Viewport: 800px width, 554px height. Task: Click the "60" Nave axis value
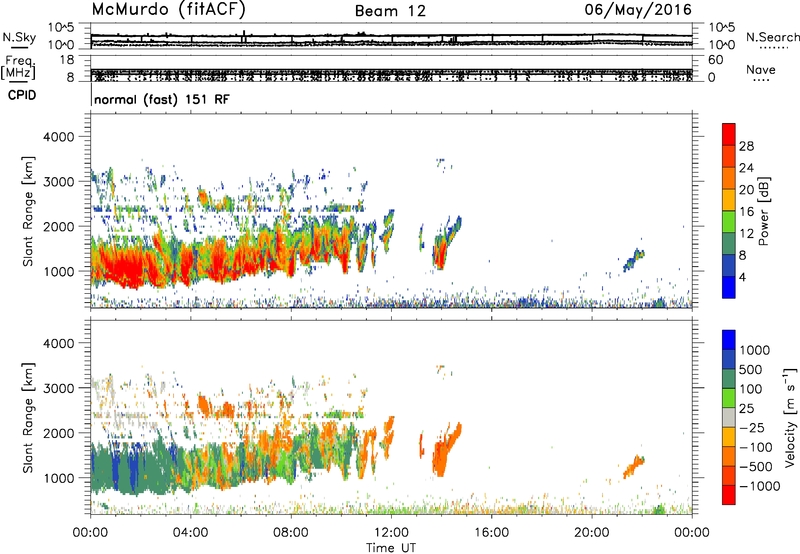[x=715, y=60]
